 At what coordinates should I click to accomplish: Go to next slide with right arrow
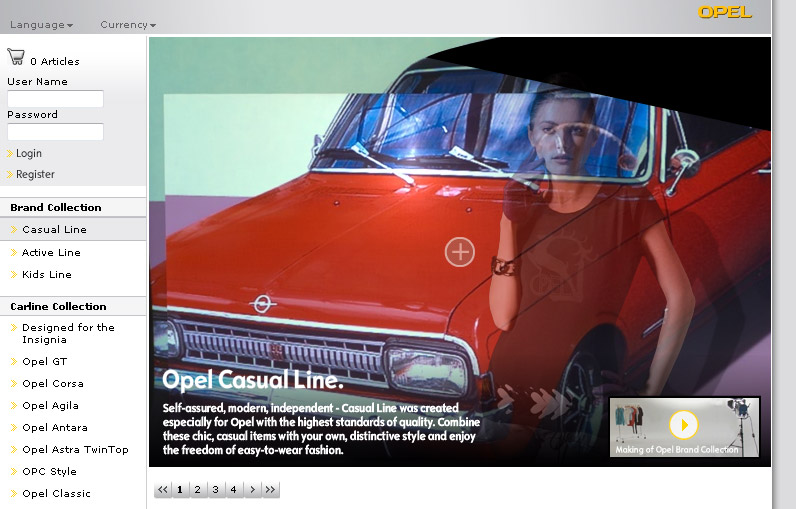252,489
